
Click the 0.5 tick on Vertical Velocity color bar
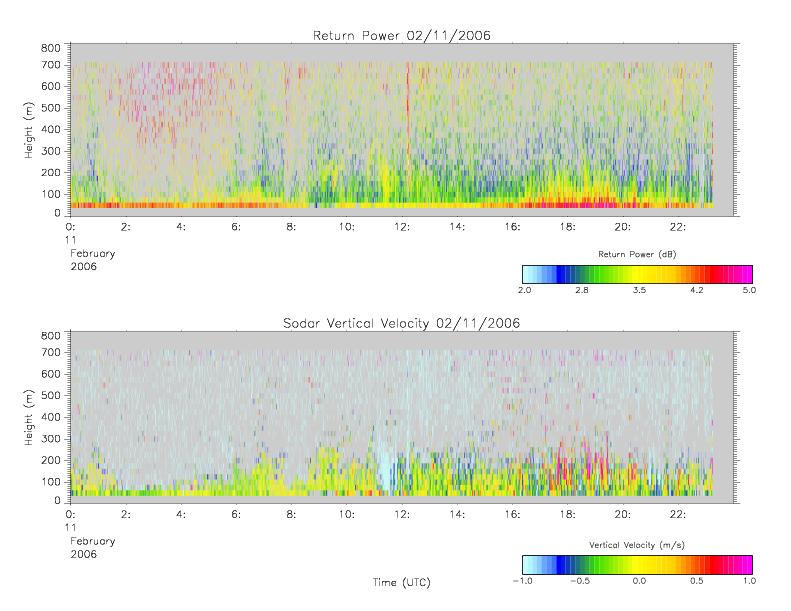[x=697, y=581]
